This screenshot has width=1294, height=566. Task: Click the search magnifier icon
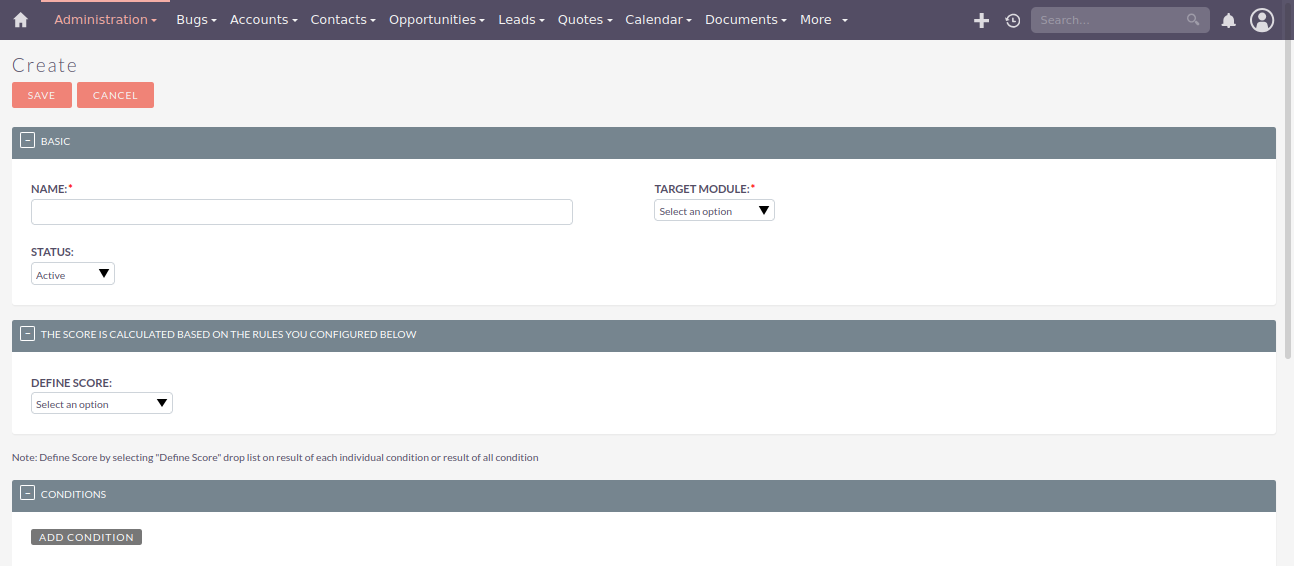point(1193,19)
